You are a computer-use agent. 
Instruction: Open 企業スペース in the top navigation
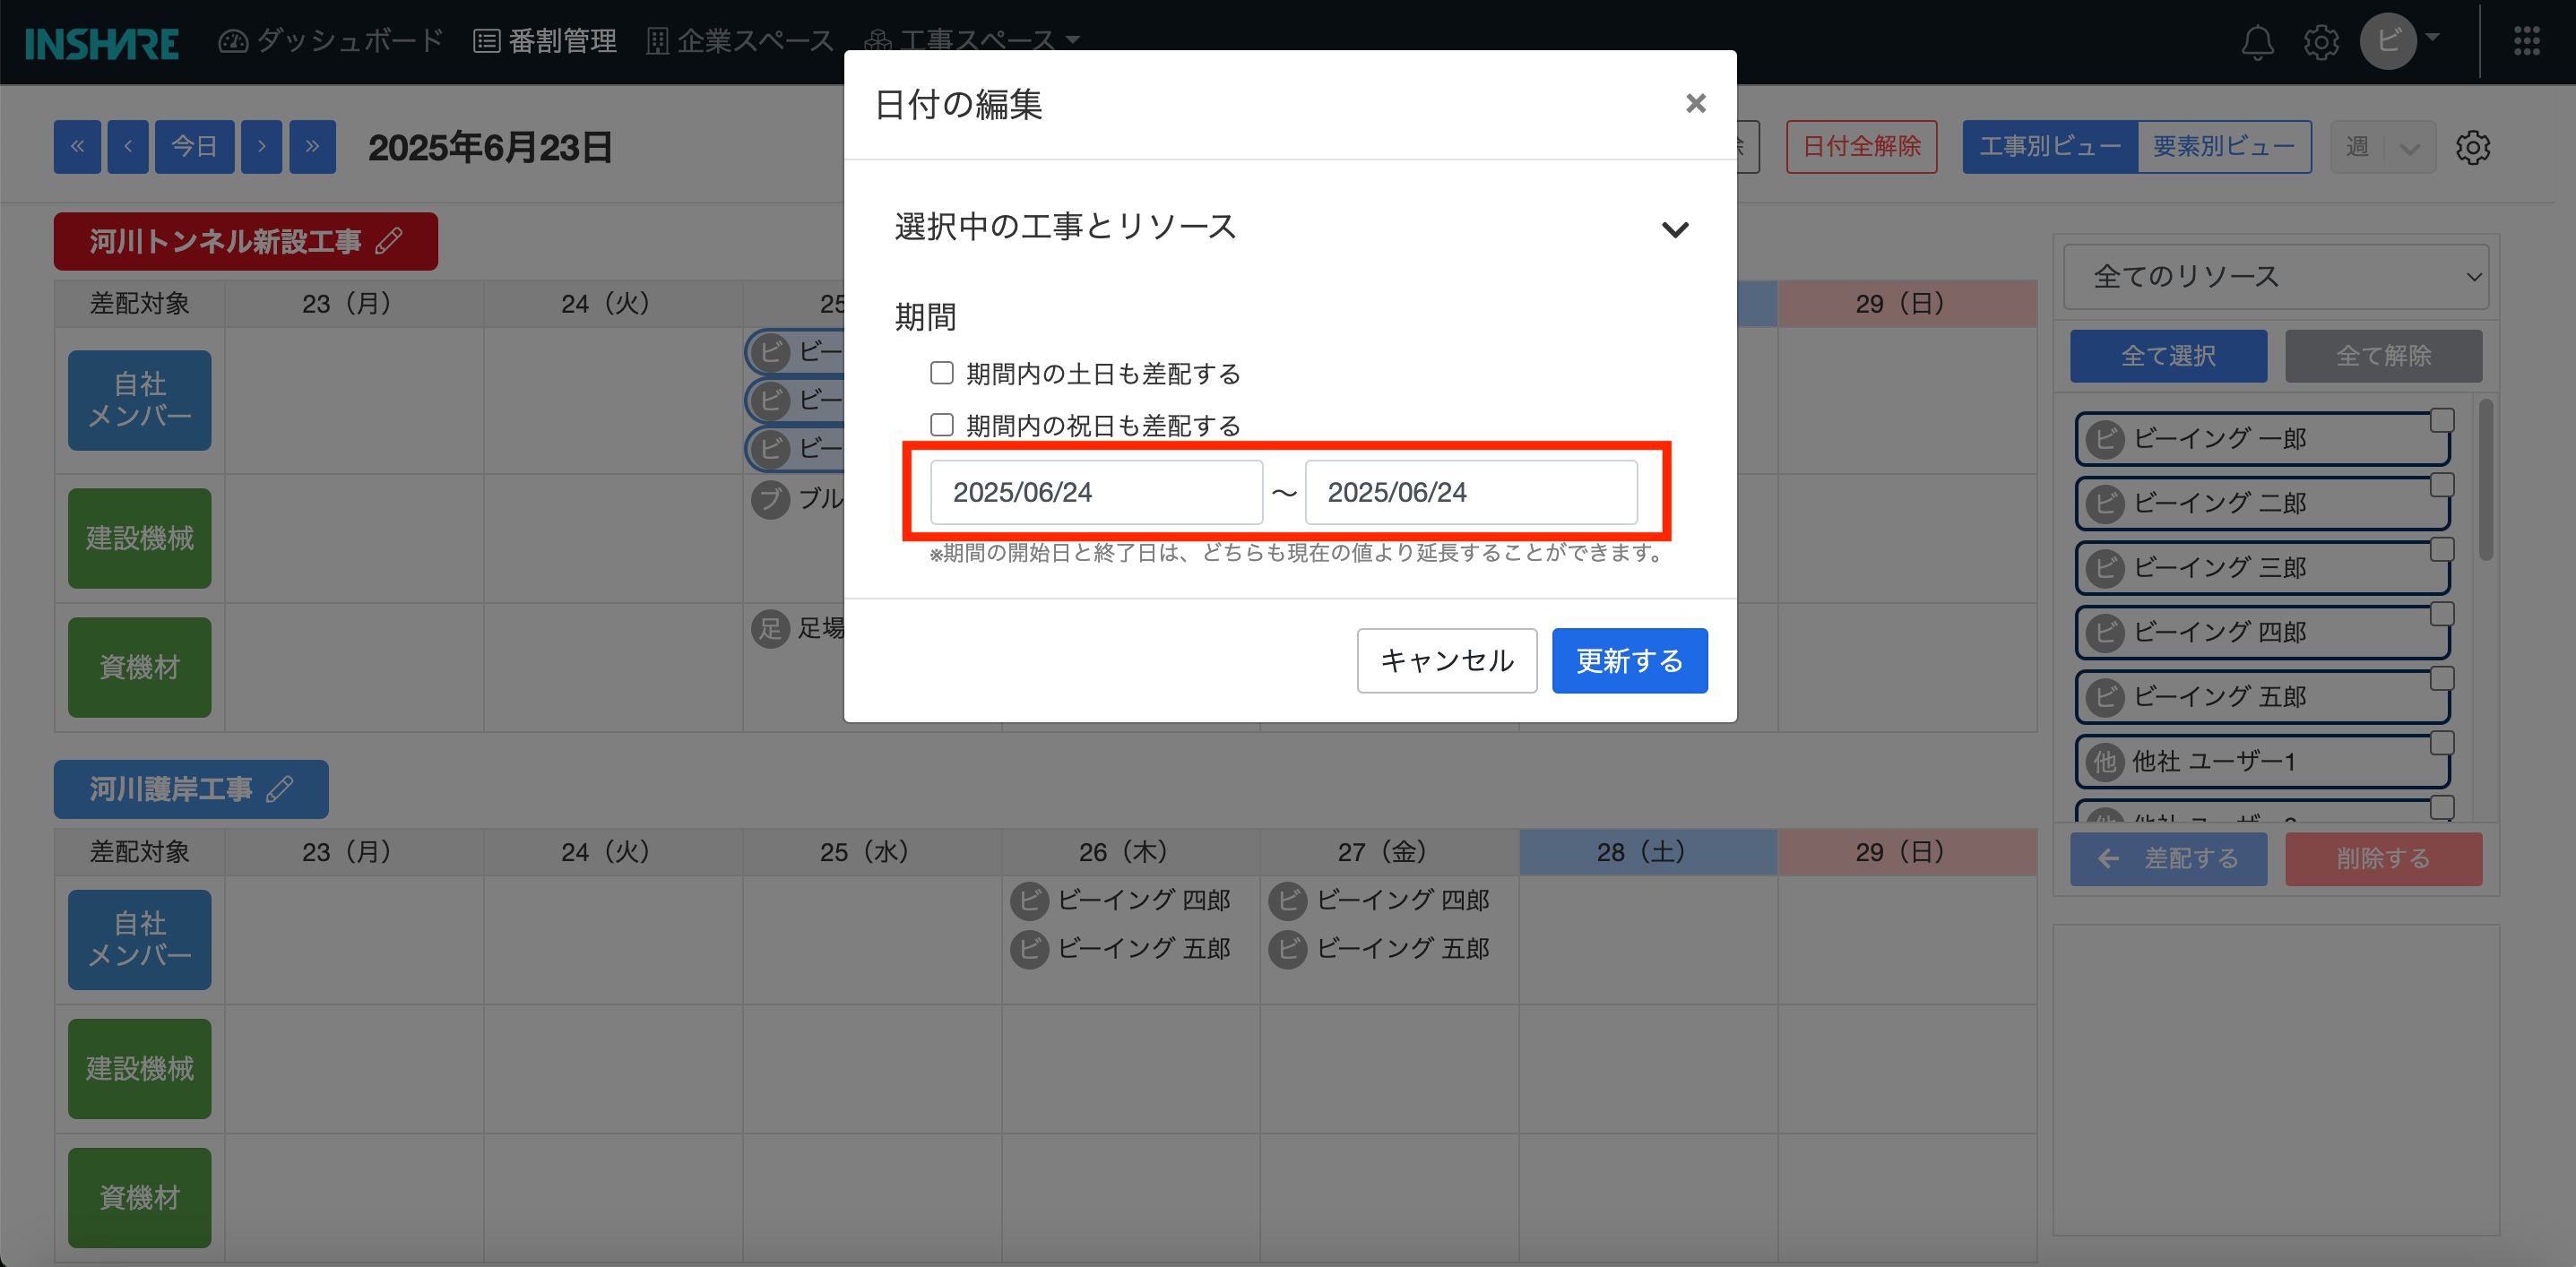click(740, 41)
